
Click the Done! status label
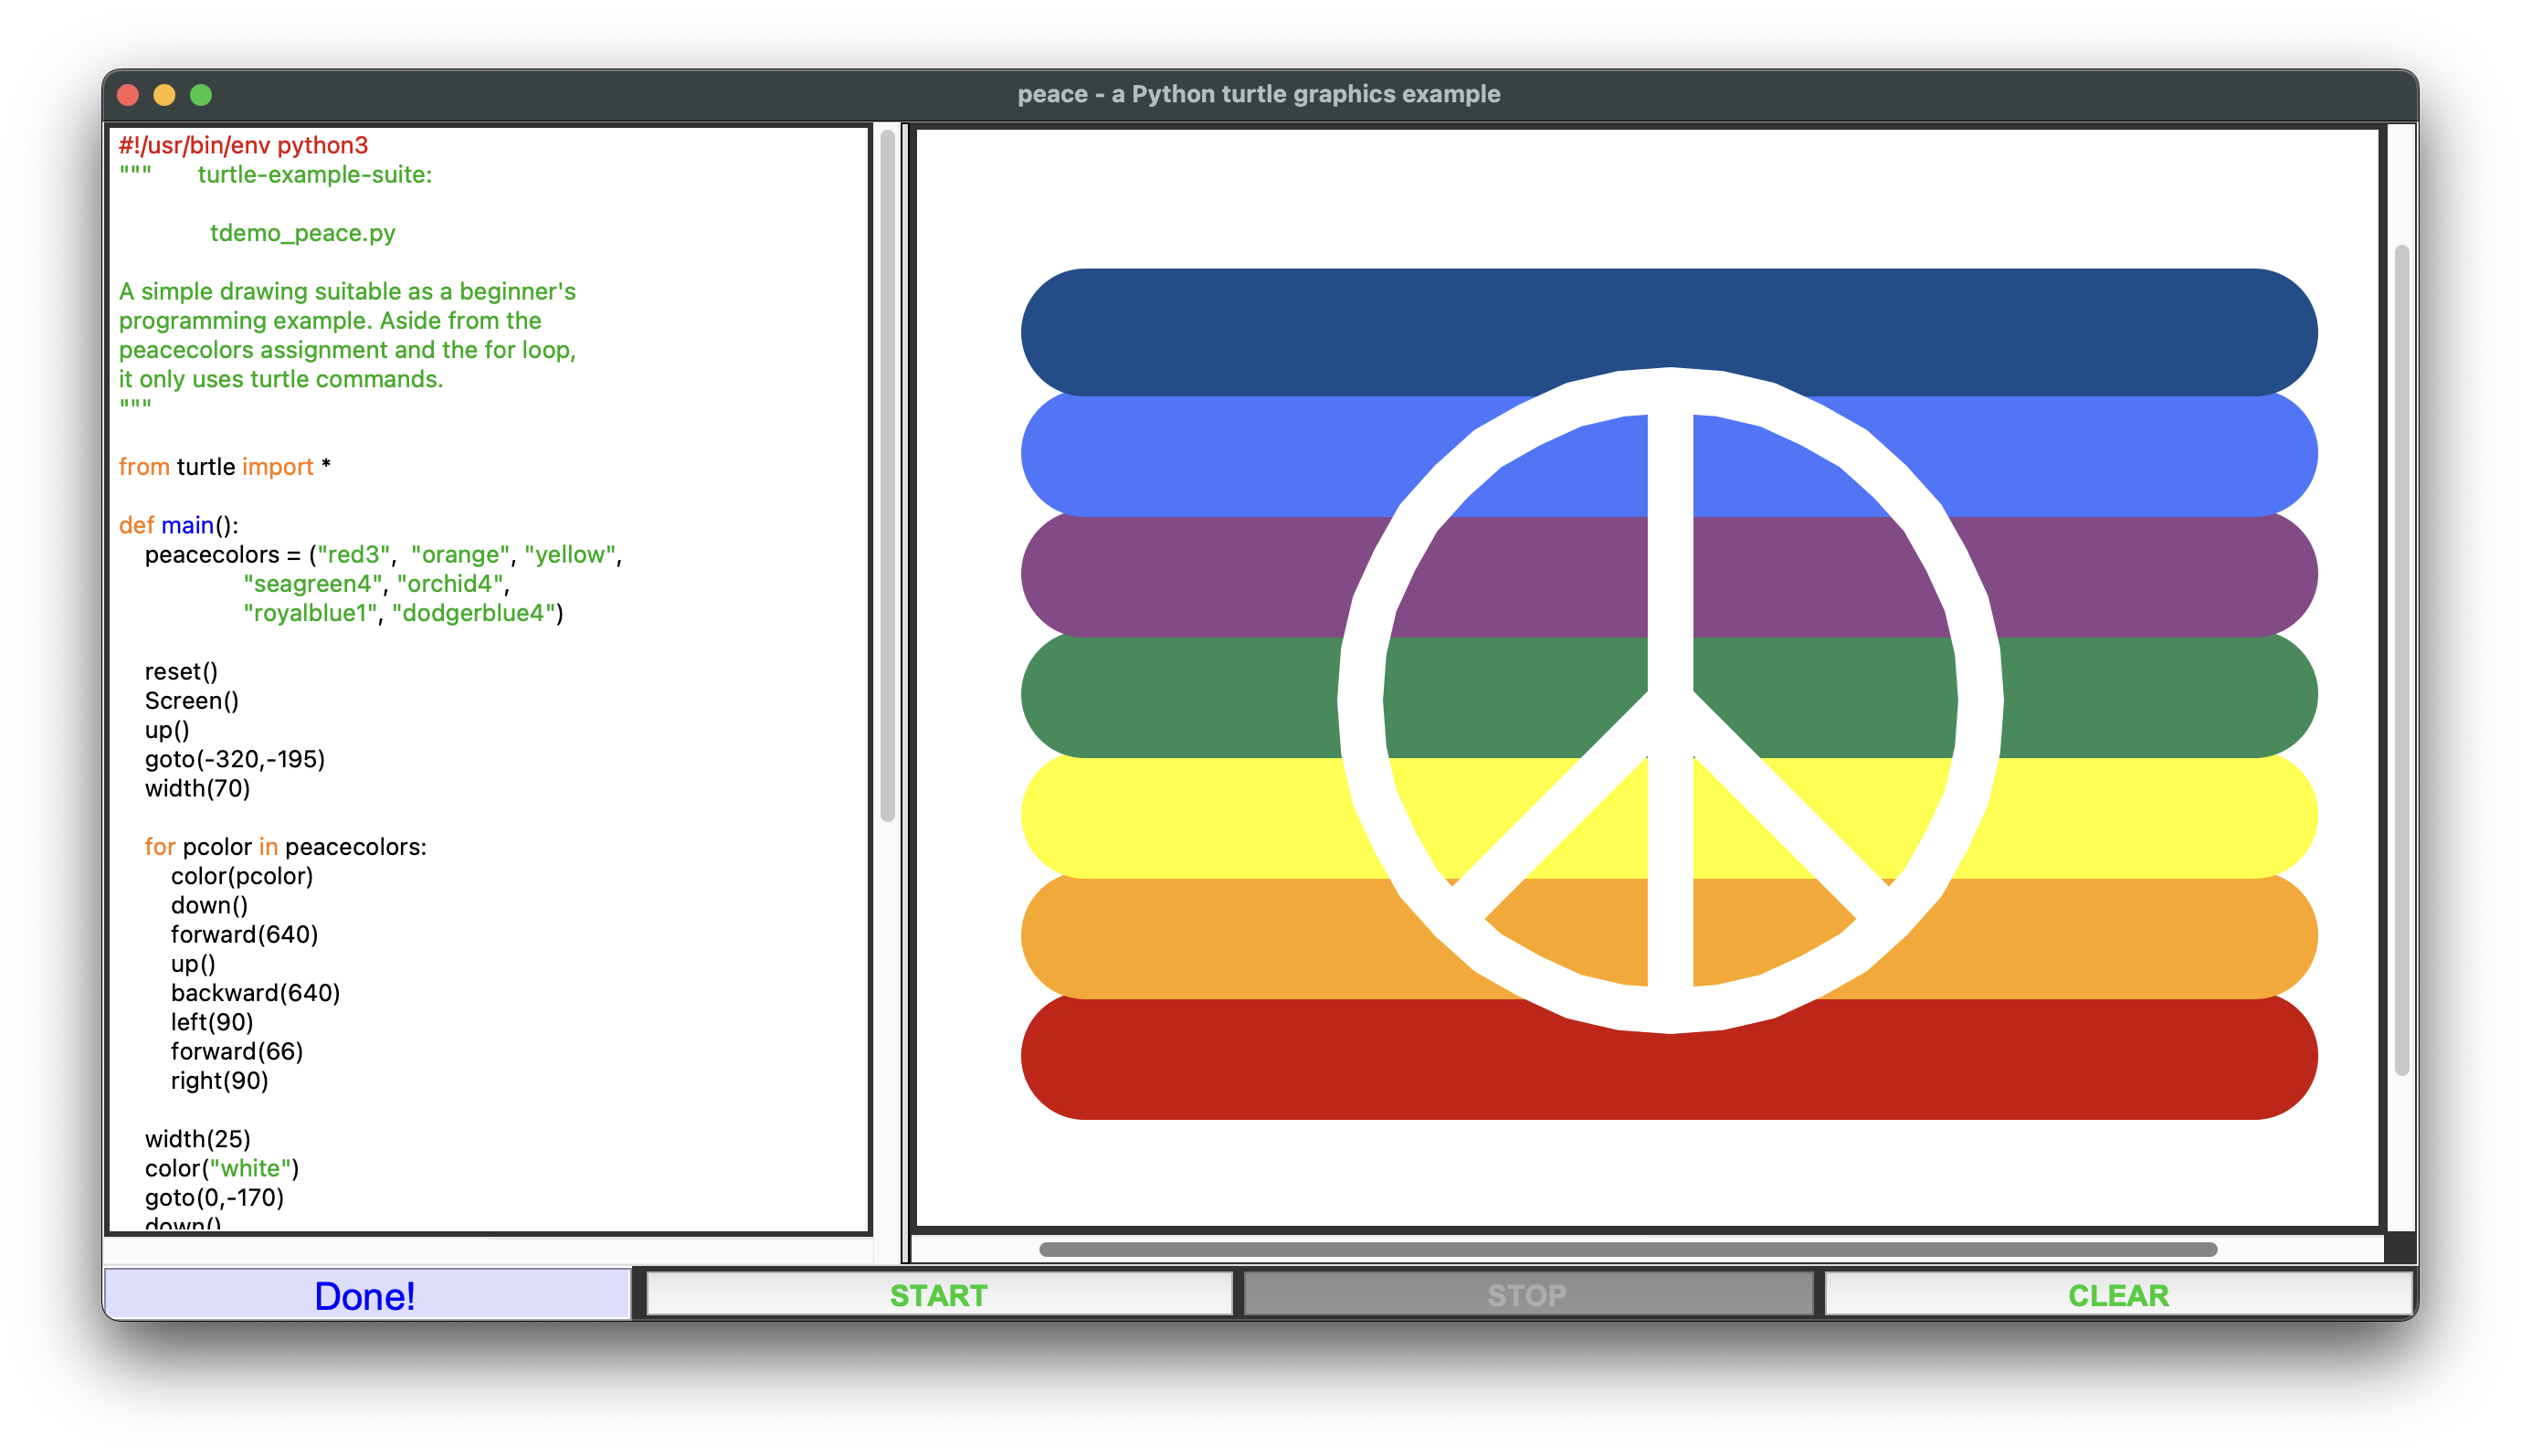pos(366,1295)
